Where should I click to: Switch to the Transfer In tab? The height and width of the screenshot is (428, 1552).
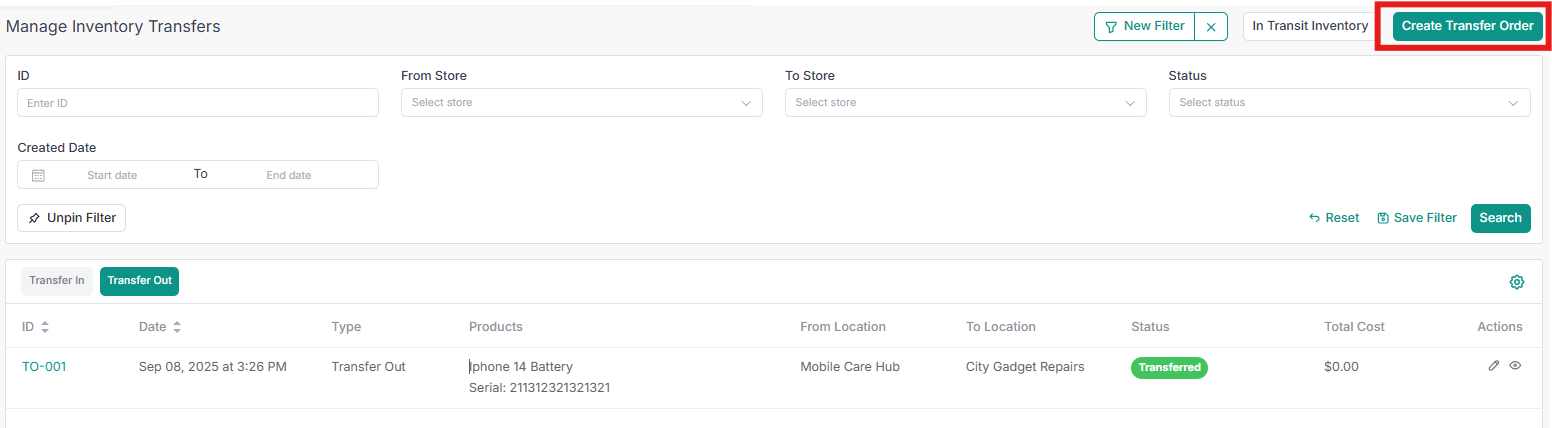(x=57, y=281)
